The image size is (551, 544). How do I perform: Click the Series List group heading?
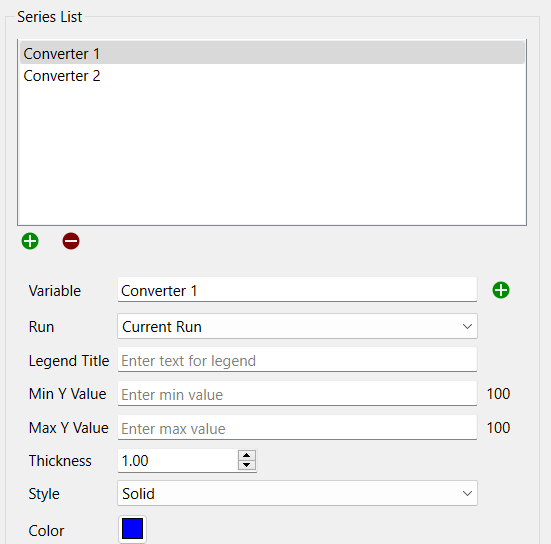(x=50, y=17)
